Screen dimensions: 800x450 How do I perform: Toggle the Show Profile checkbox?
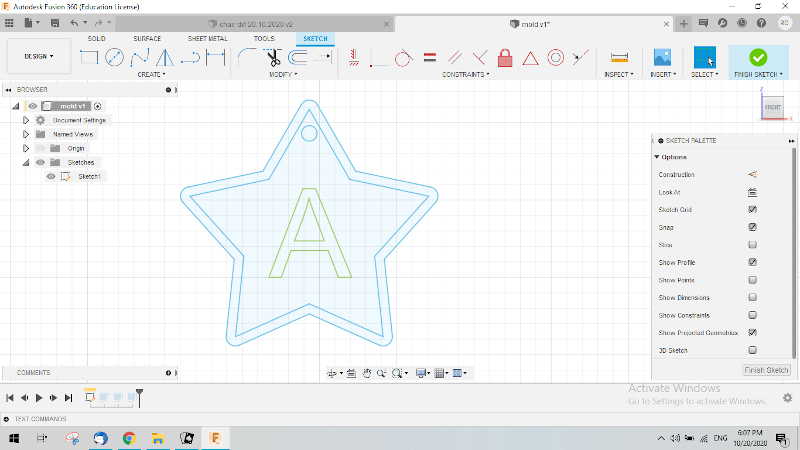tap(752, 262)
